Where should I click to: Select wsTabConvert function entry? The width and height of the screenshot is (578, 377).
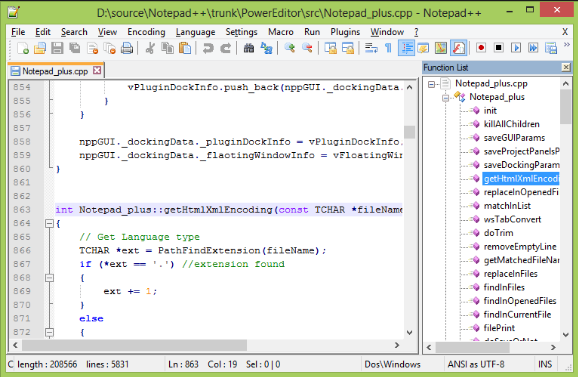[512, 220]
